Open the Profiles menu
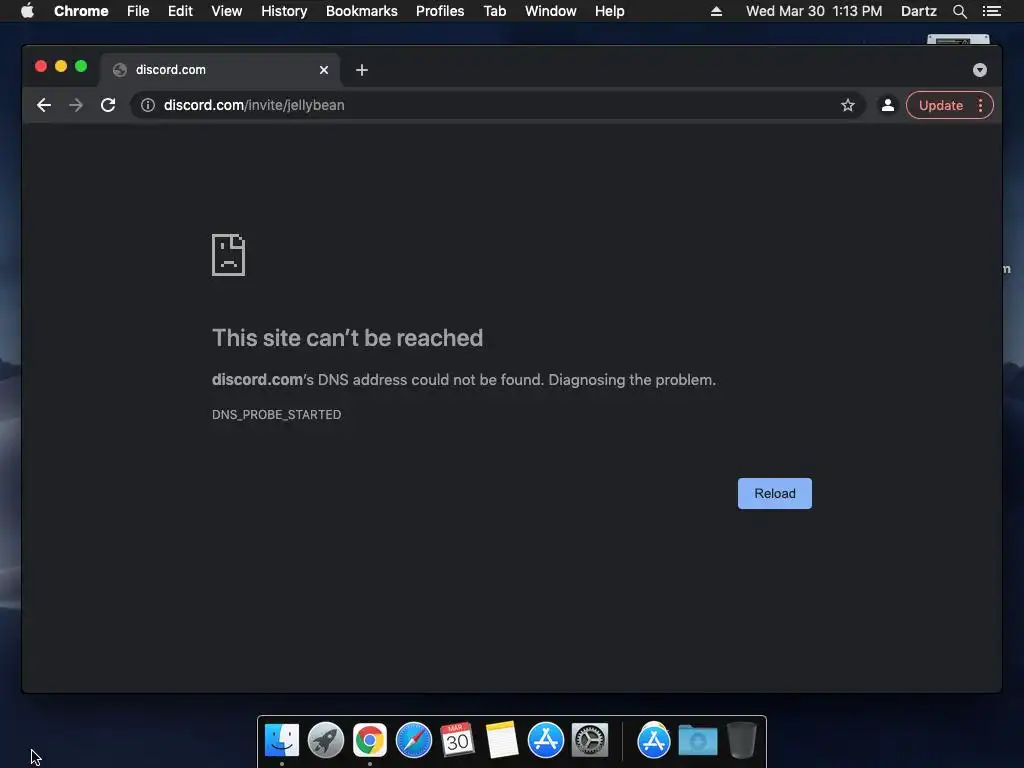Image resolution: width=1024 pixels, height=768 pixels. tap(440, 11)
